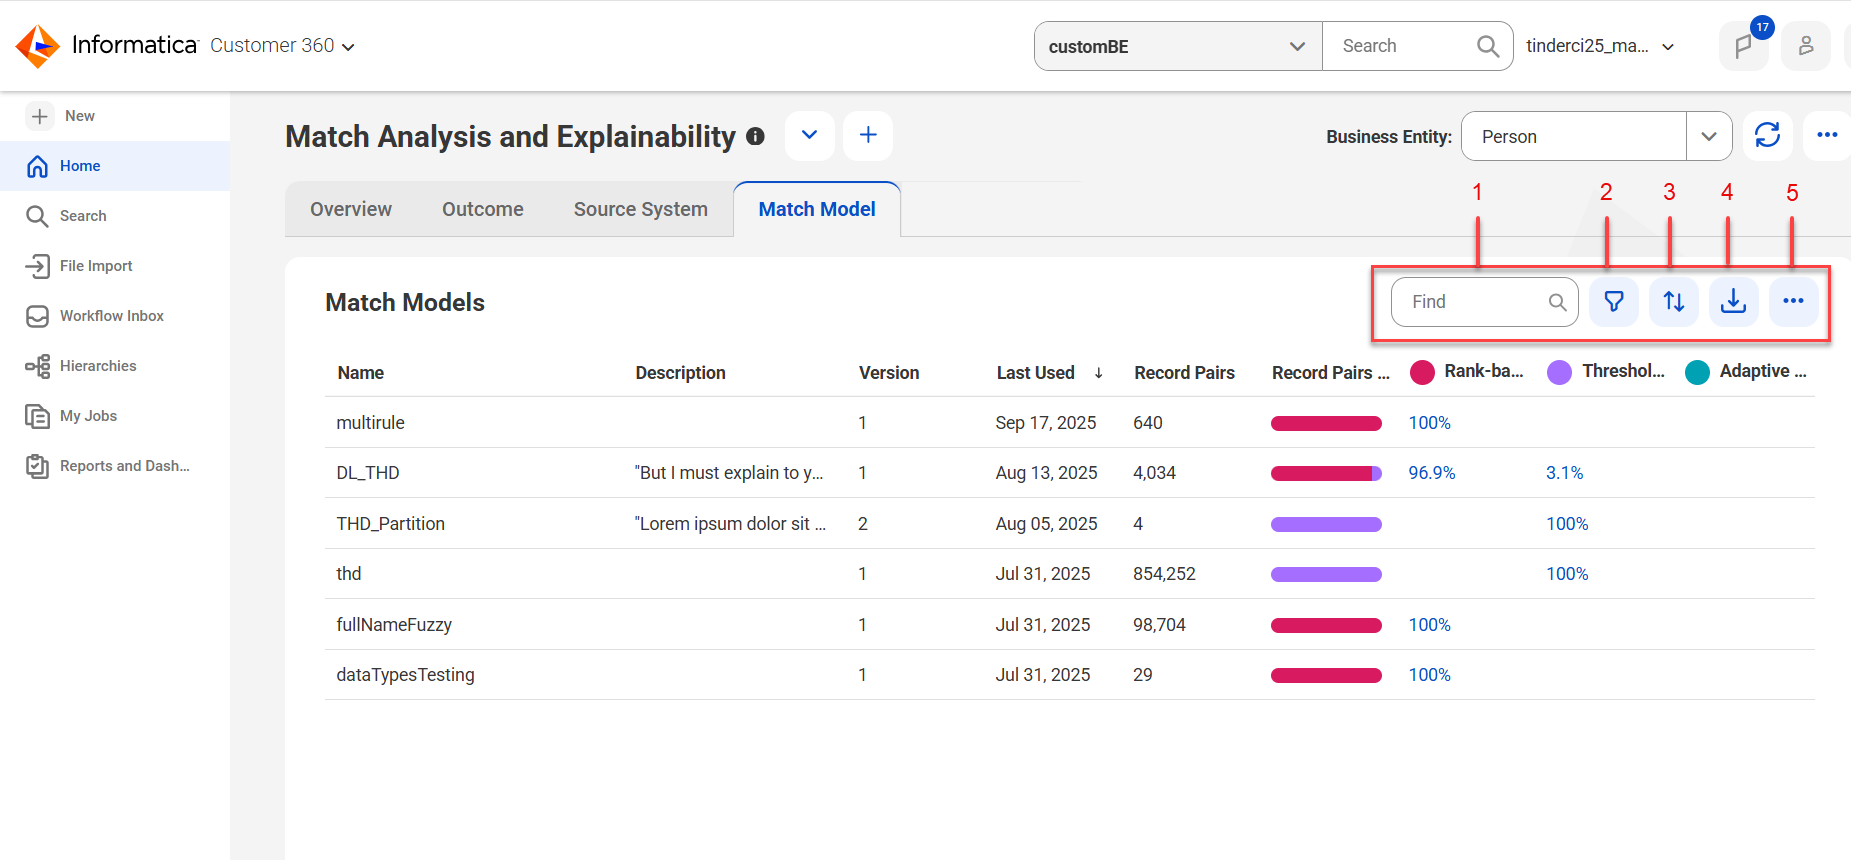Click the Home icon in sidebar
Viewport: 1851px width, 860px height.
[37, 166]
